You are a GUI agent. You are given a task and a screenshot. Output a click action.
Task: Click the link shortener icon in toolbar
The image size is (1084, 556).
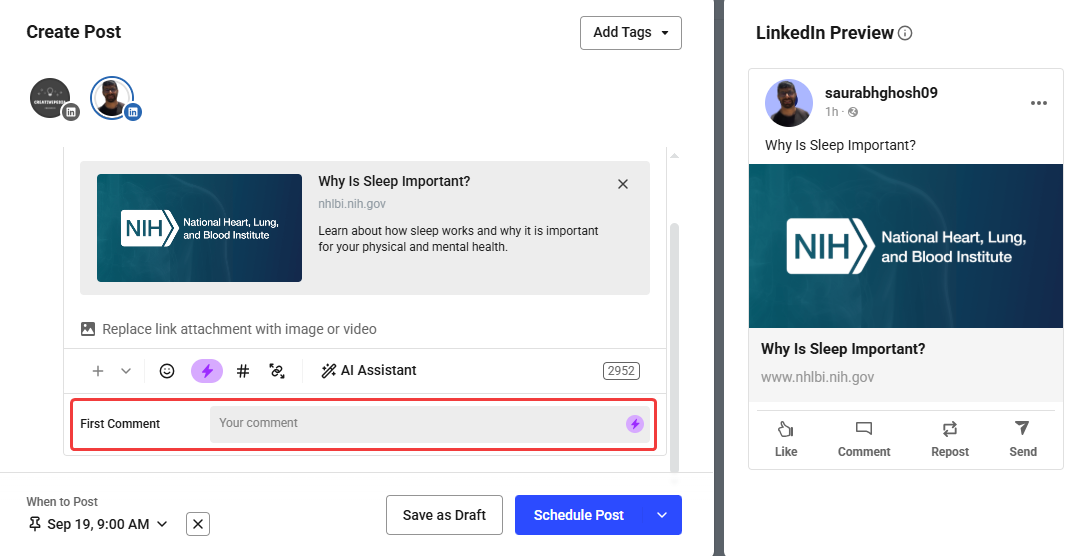pos(277,371)
